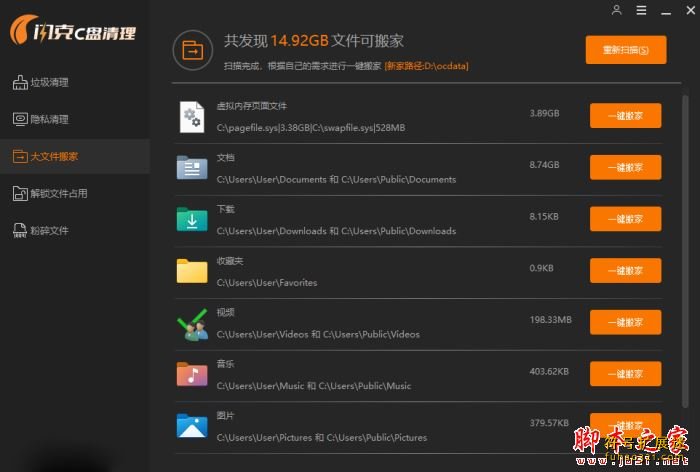Click the 下载 downloads folder icon
Image resolution: width=700 pixels, height=472 pixels.
[191, 220]
